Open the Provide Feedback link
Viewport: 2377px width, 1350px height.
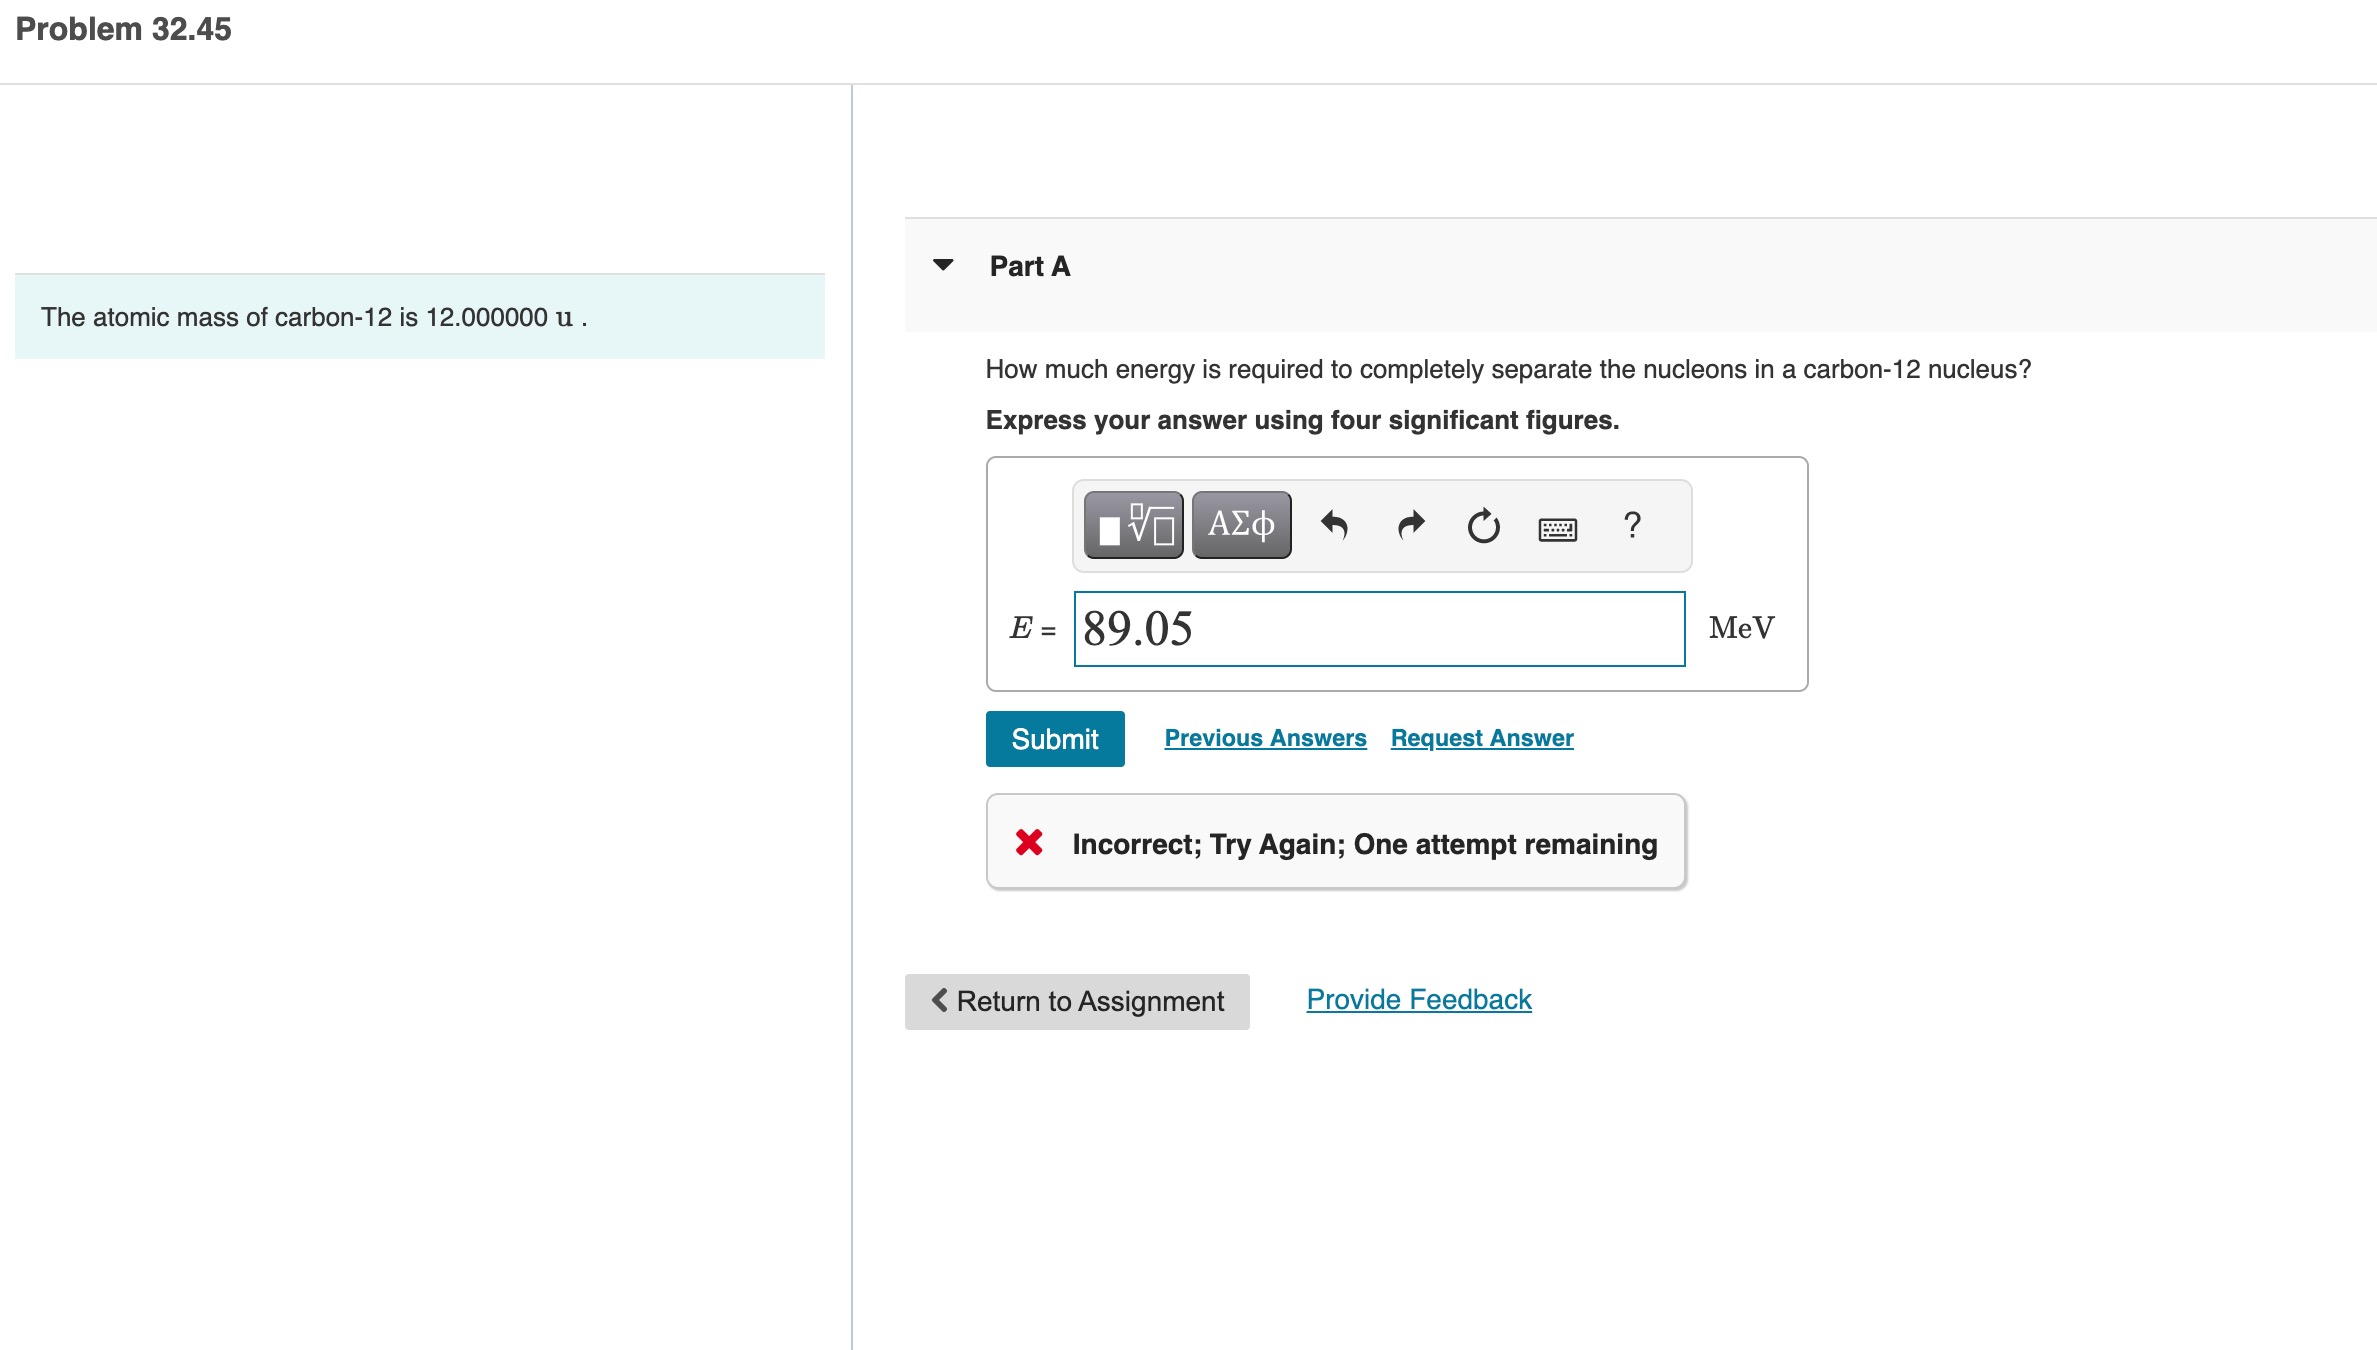[x=1418, y=999]
